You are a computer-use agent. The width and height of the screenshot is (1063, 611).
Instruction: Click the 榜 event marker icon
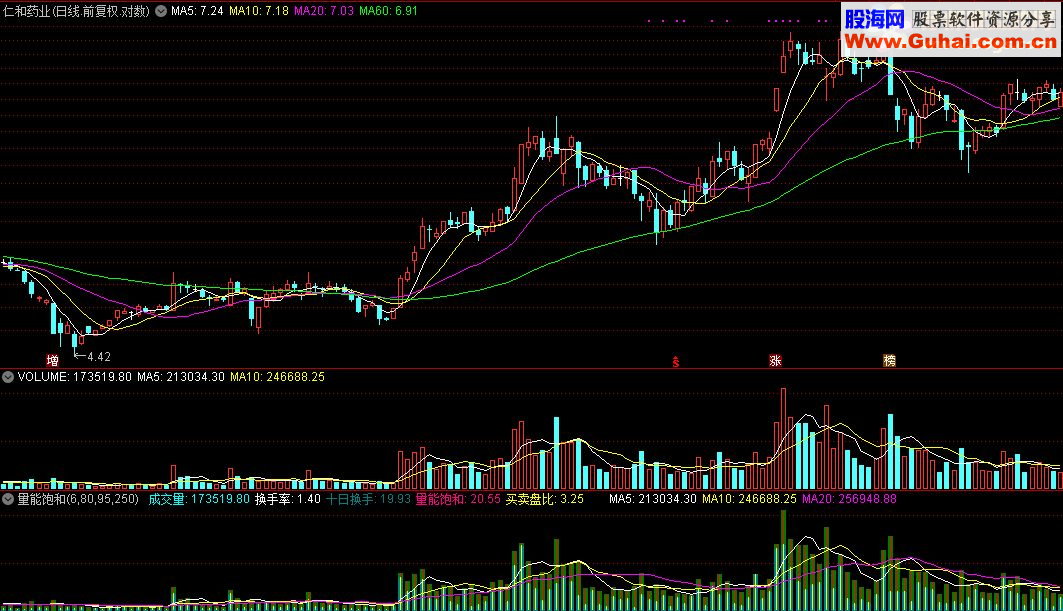pos(889,361)
